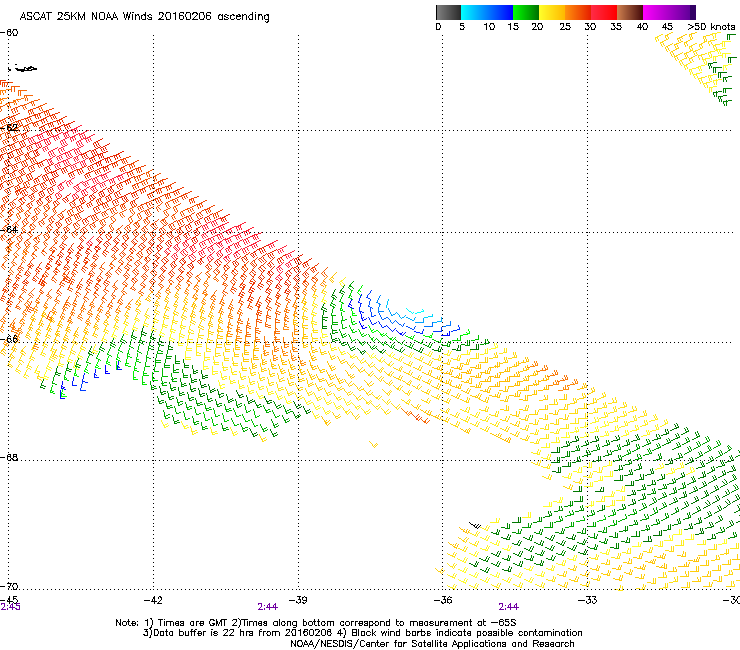Viewport: 740px width, 650px height.
Task: Click the "-39" longitude label
Action: click(x=298, y=600)
